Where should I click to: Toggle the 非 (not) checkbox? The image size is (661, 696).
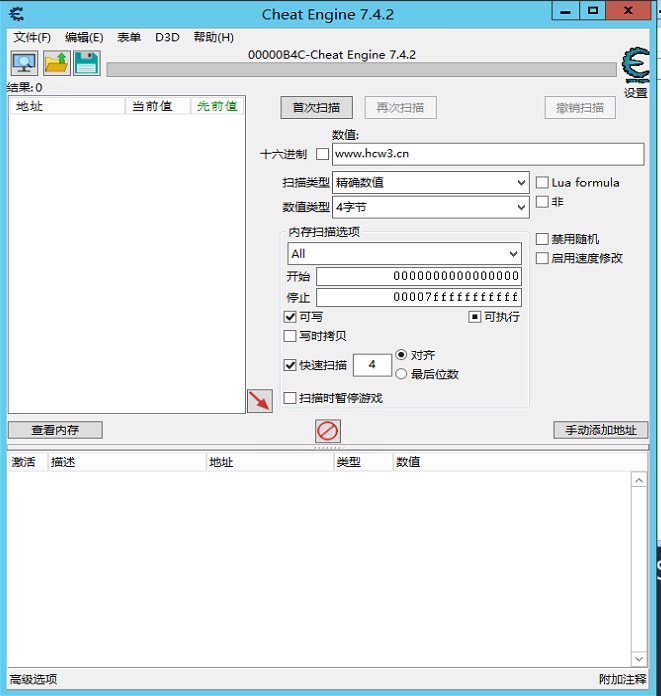tap(542, 202)
